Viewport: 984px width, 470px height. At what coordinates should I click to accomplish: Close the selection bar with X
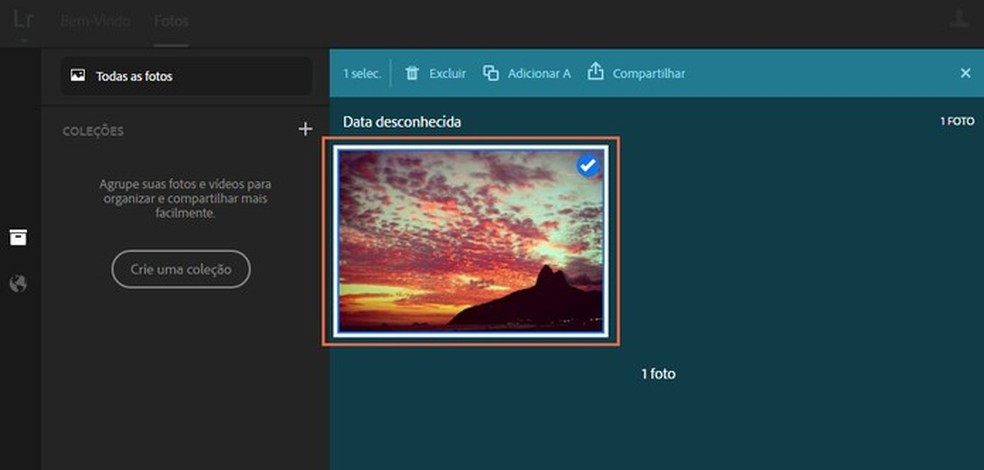966,73
